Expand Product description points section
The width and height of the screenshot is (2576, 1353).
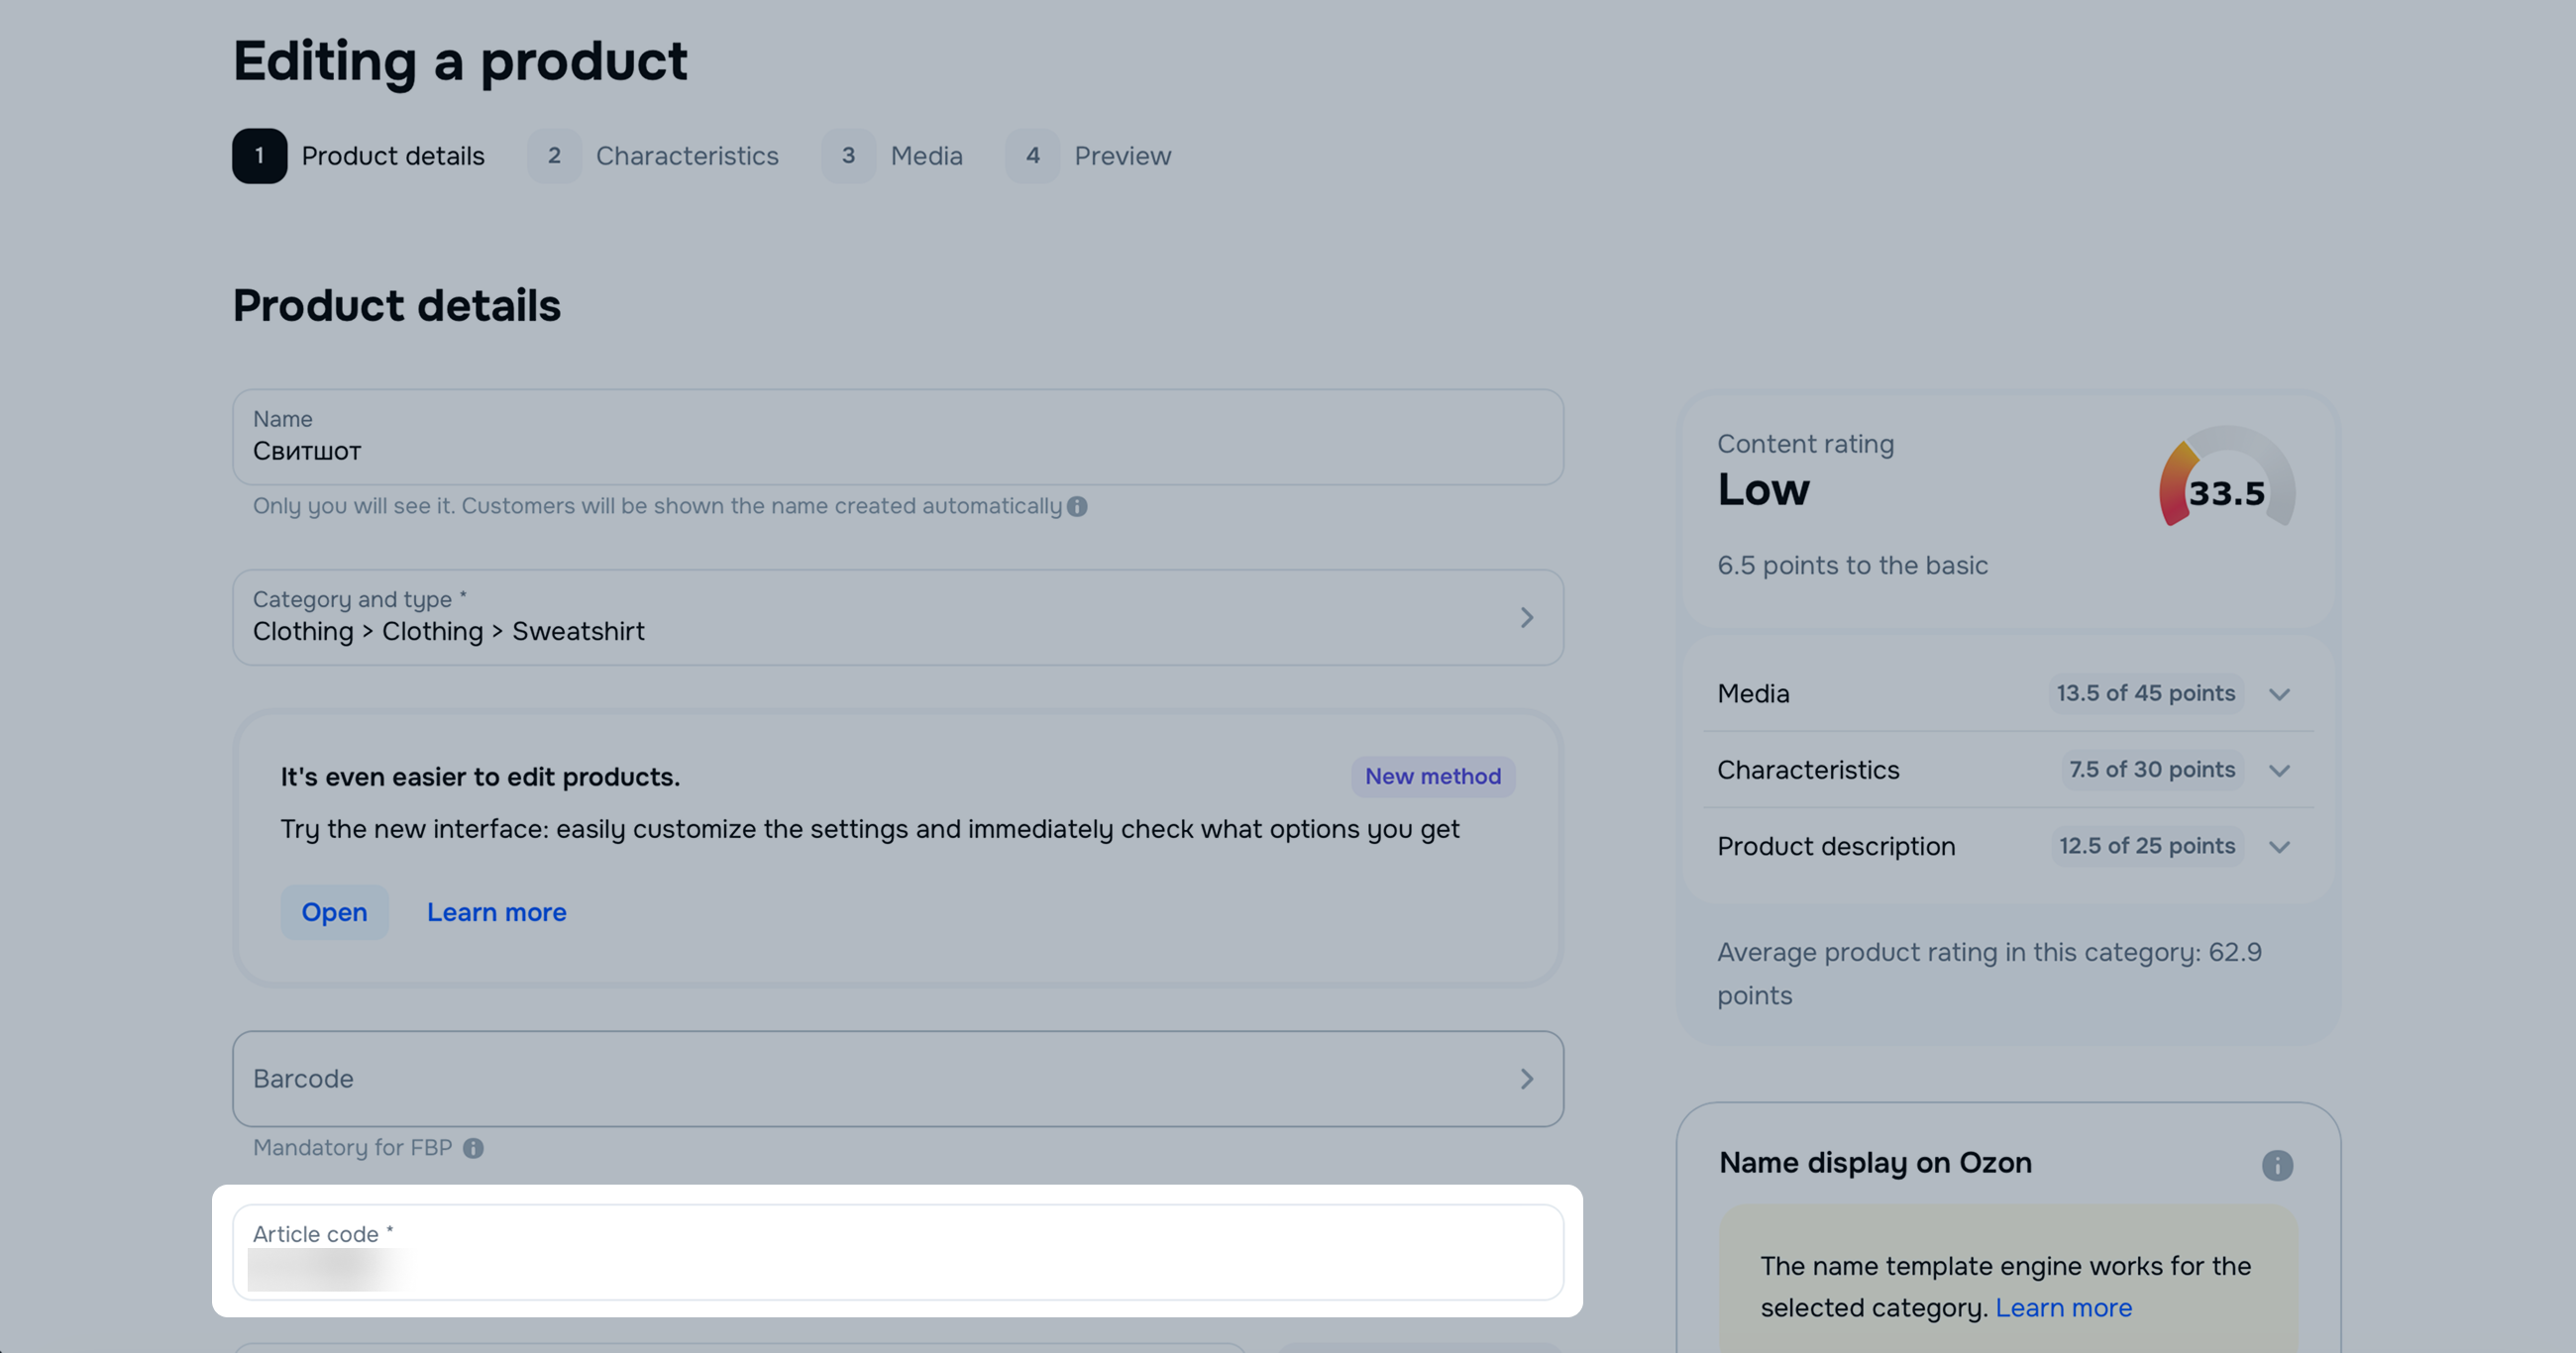(2278, 847)
